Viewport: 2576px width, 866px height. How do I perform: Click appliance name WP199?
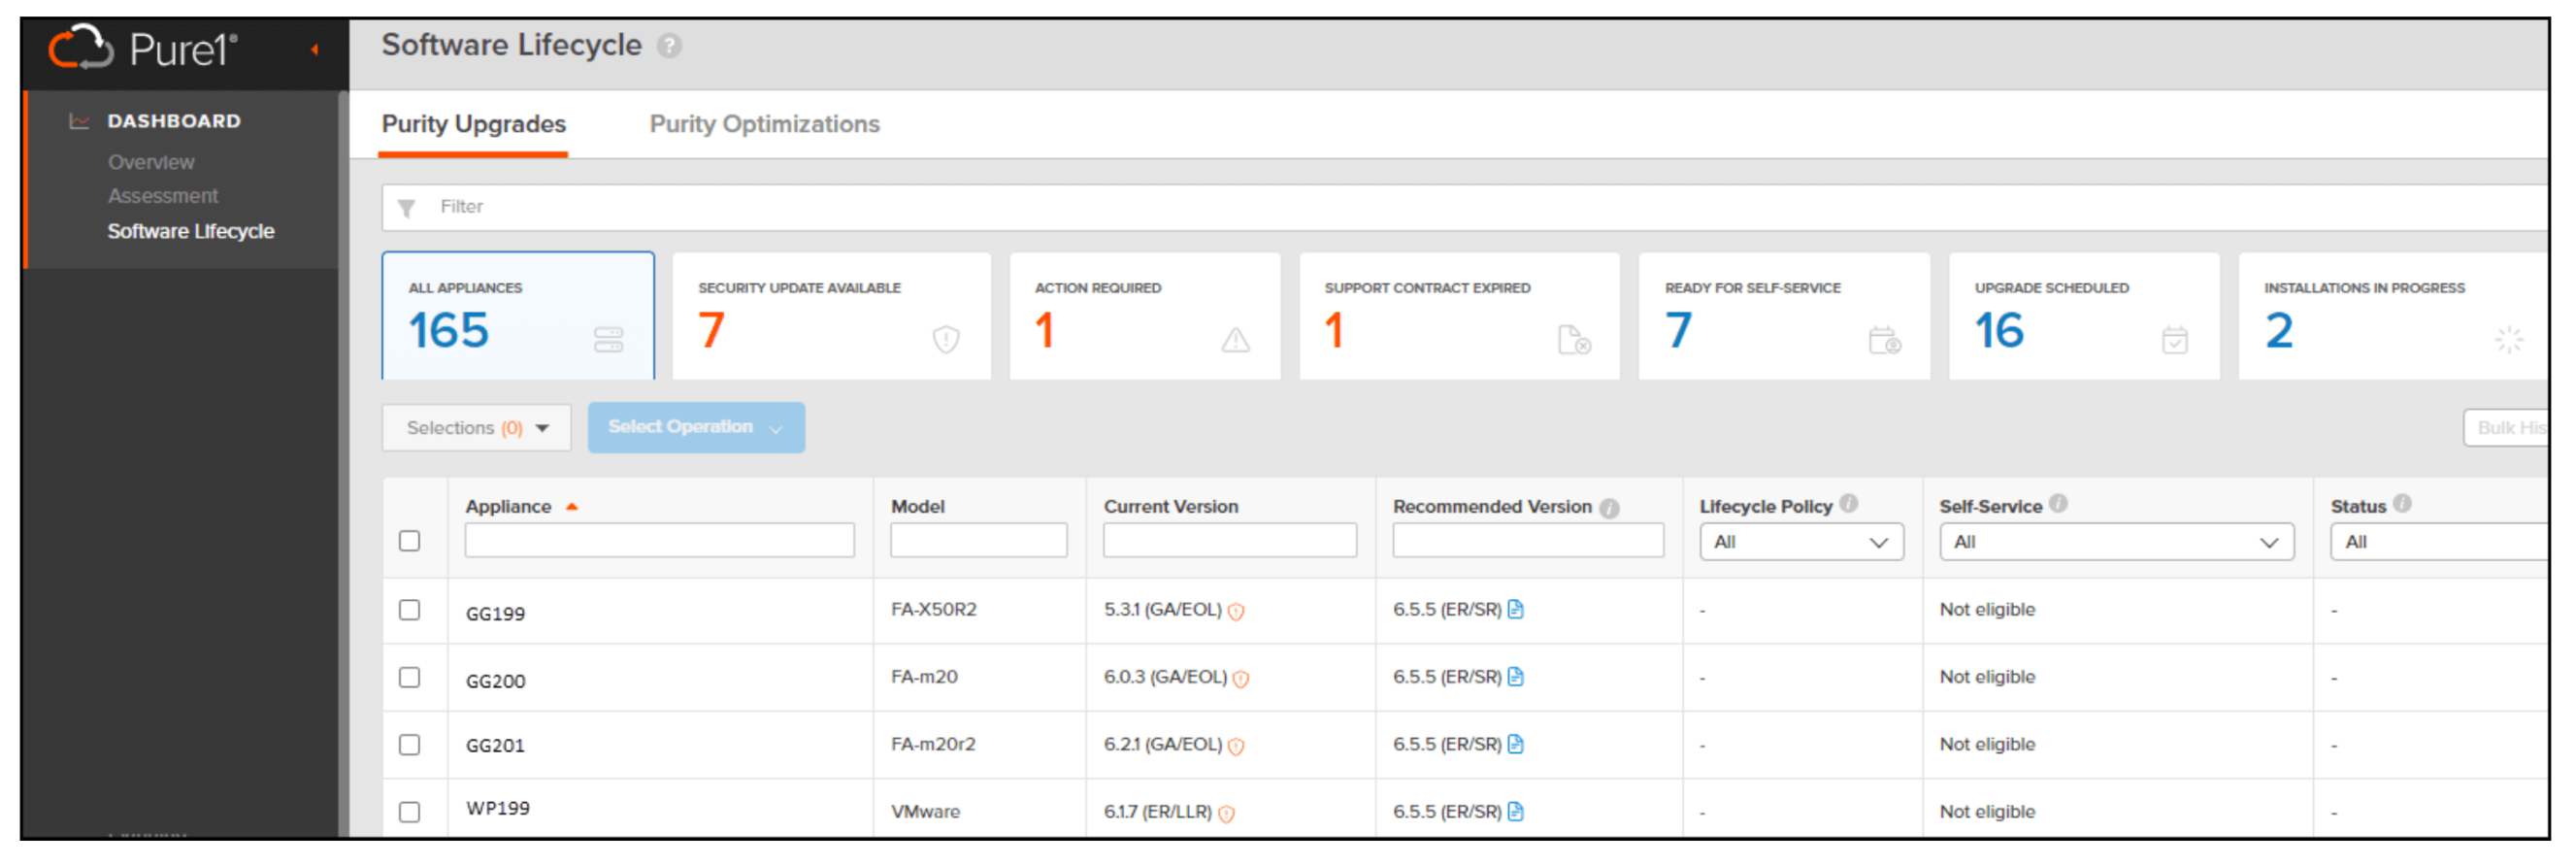point(497,809)
